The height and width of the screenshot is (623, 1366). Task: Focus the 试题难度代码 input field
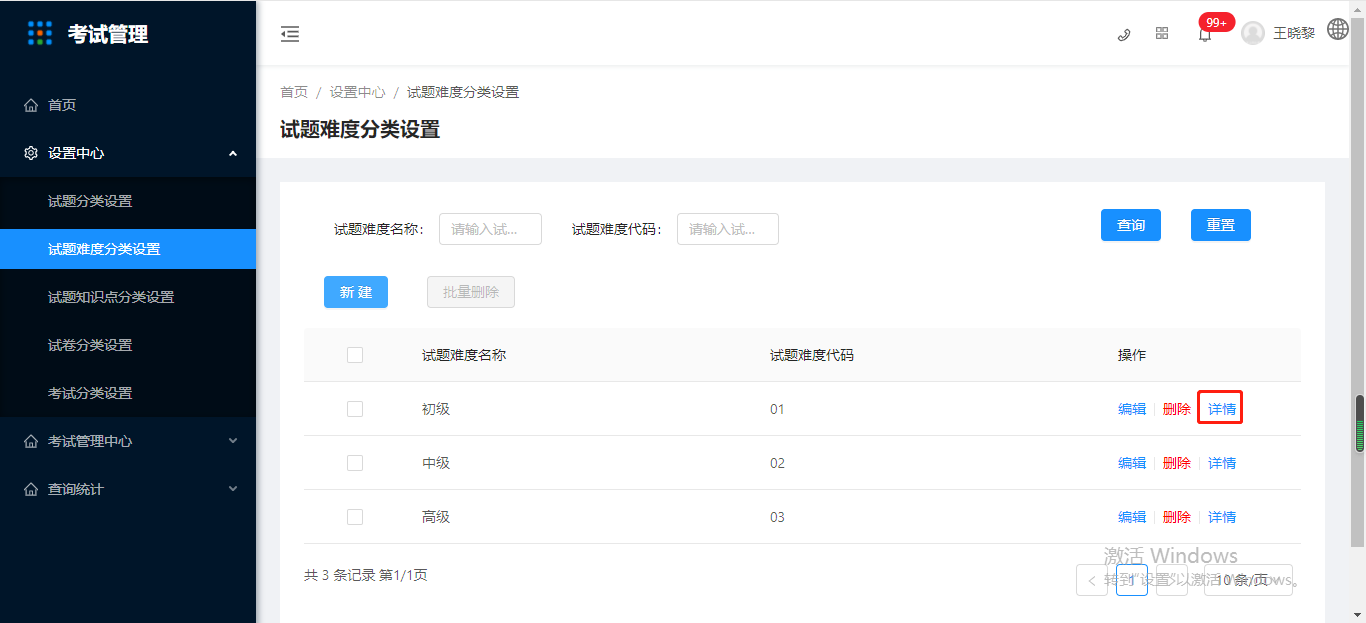point(728,229)
